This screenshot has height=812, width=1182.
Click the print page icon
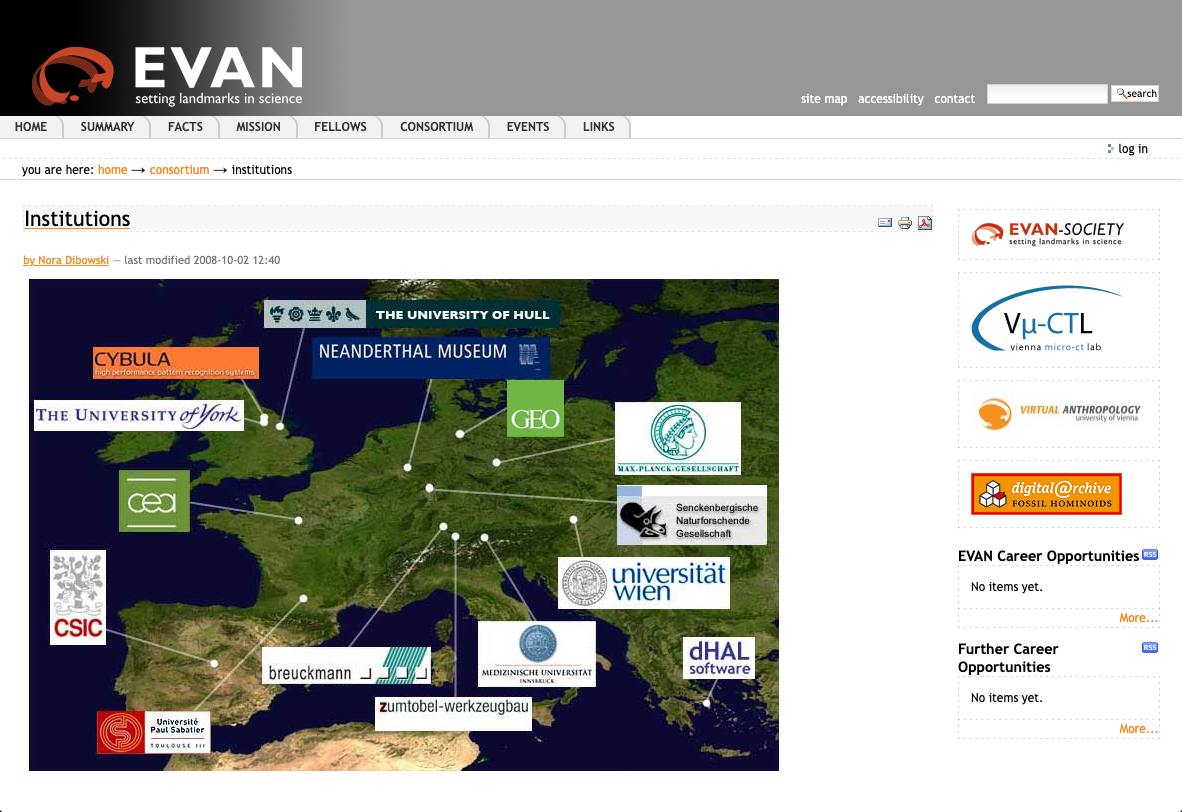click(905, 223)
